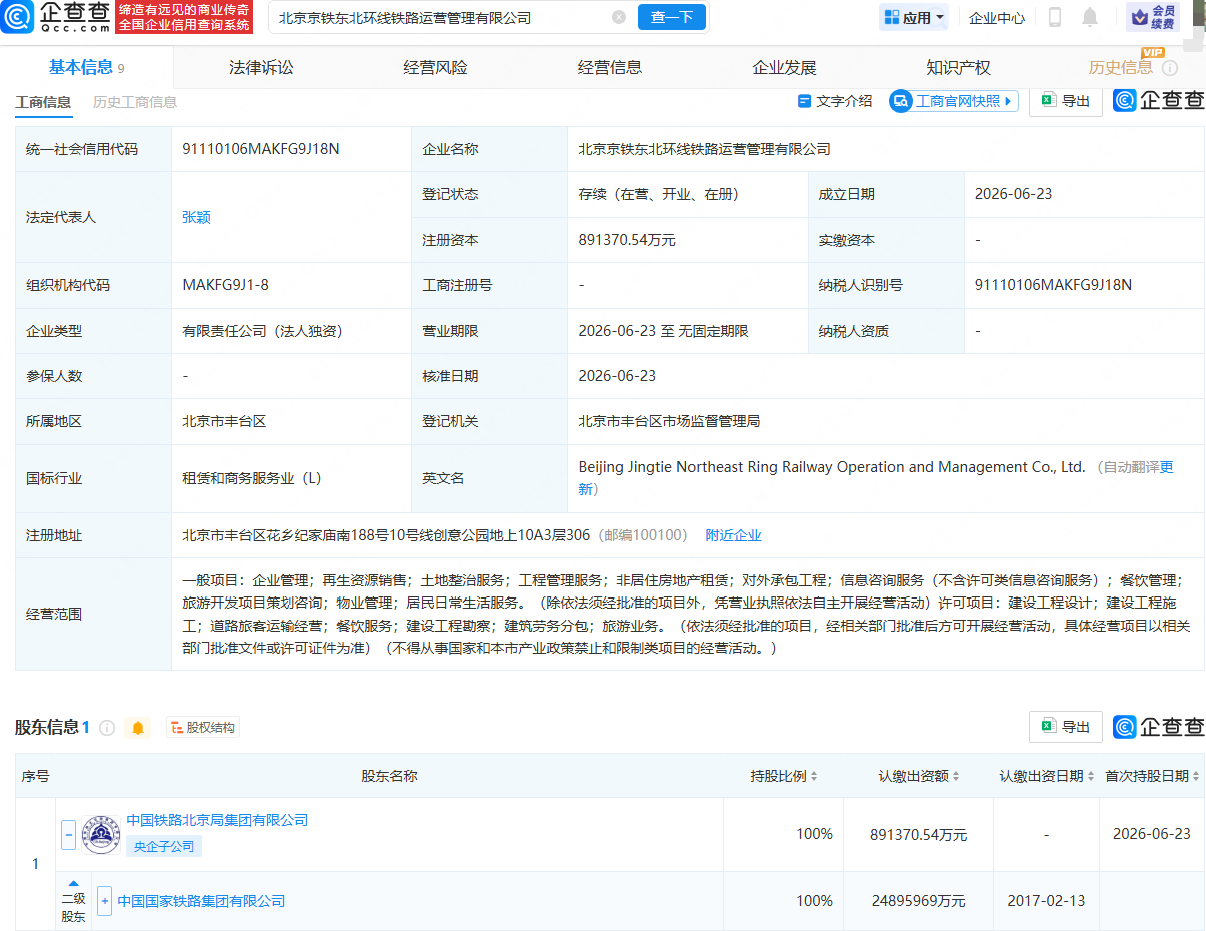Viewport: 1206px width, 931px height.
Task: Click the 24895969万元 contribution amount
Action: 918,901
